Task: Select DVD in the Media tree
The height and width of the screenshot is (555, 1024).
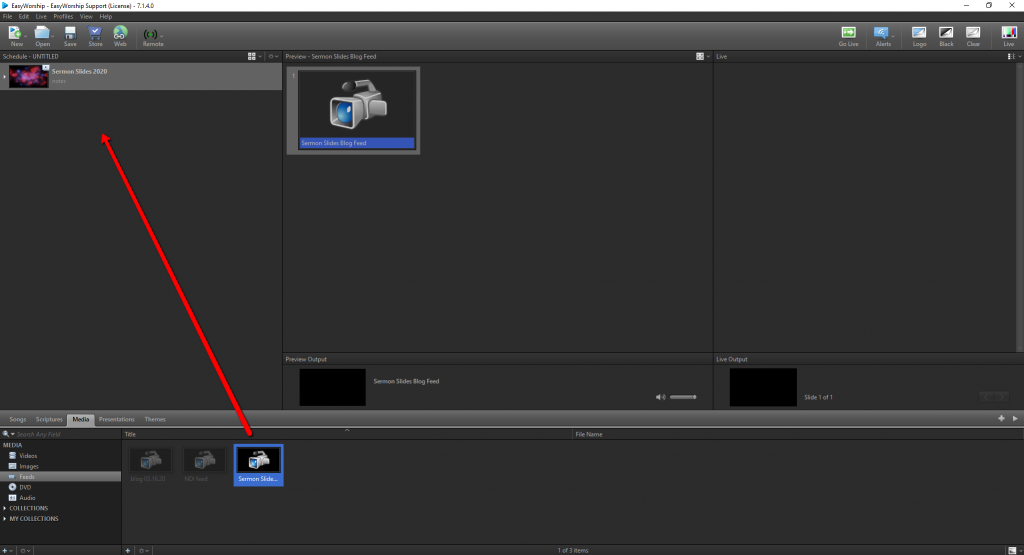Action: tap(25, 487)
